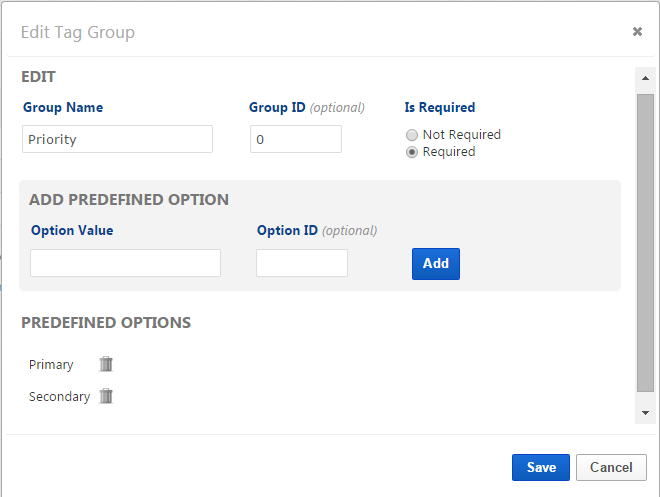Viewport: 660px width, 497px height.
Task: Choose the Required radio option
Action: pyautogui.click(x=411, y=152)
